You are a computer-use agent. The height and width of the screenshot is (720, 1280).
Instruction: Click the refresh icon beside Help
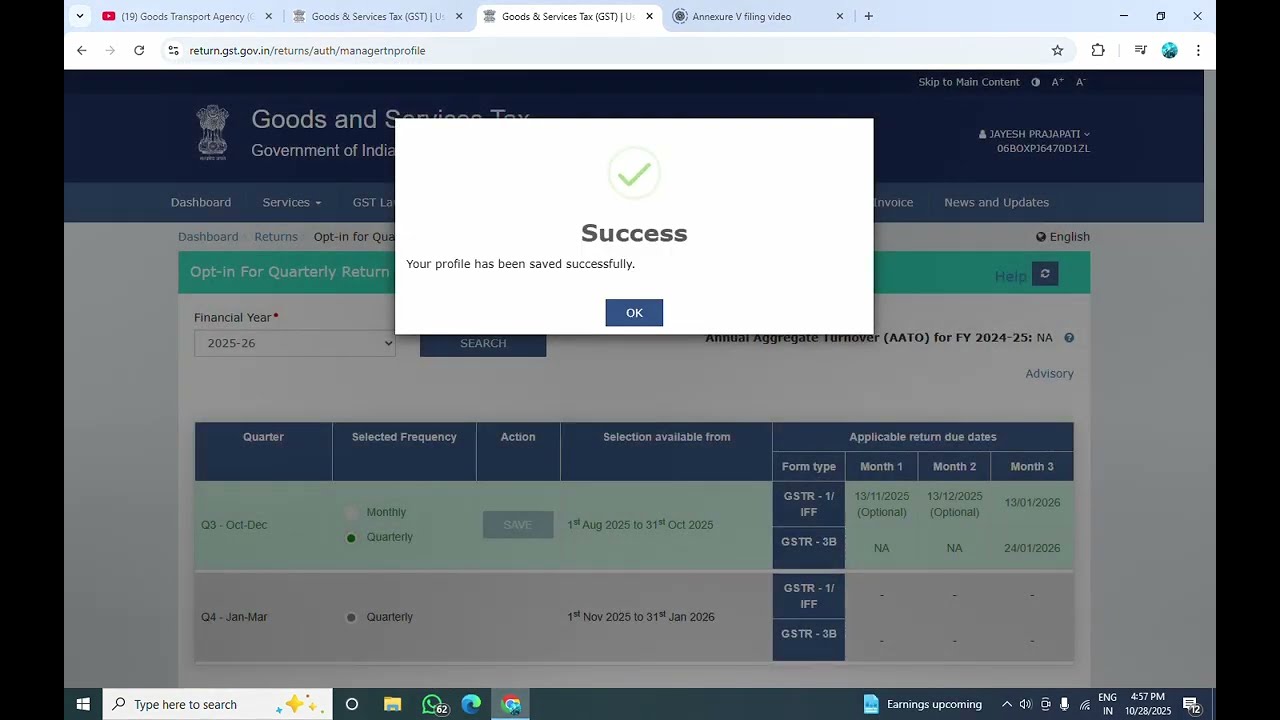[x=1045, y=274]
